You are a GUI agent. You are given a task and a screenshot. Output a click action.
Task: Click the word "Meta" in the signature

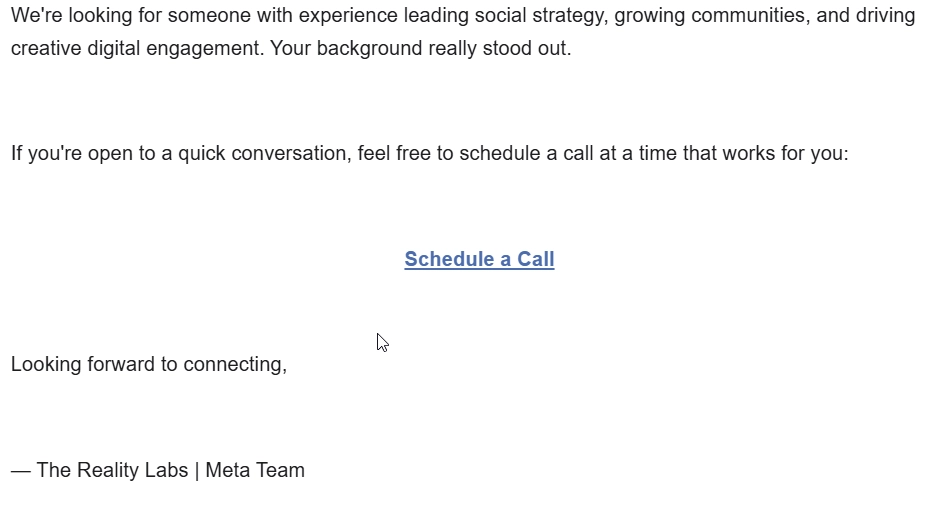(229, 470)
